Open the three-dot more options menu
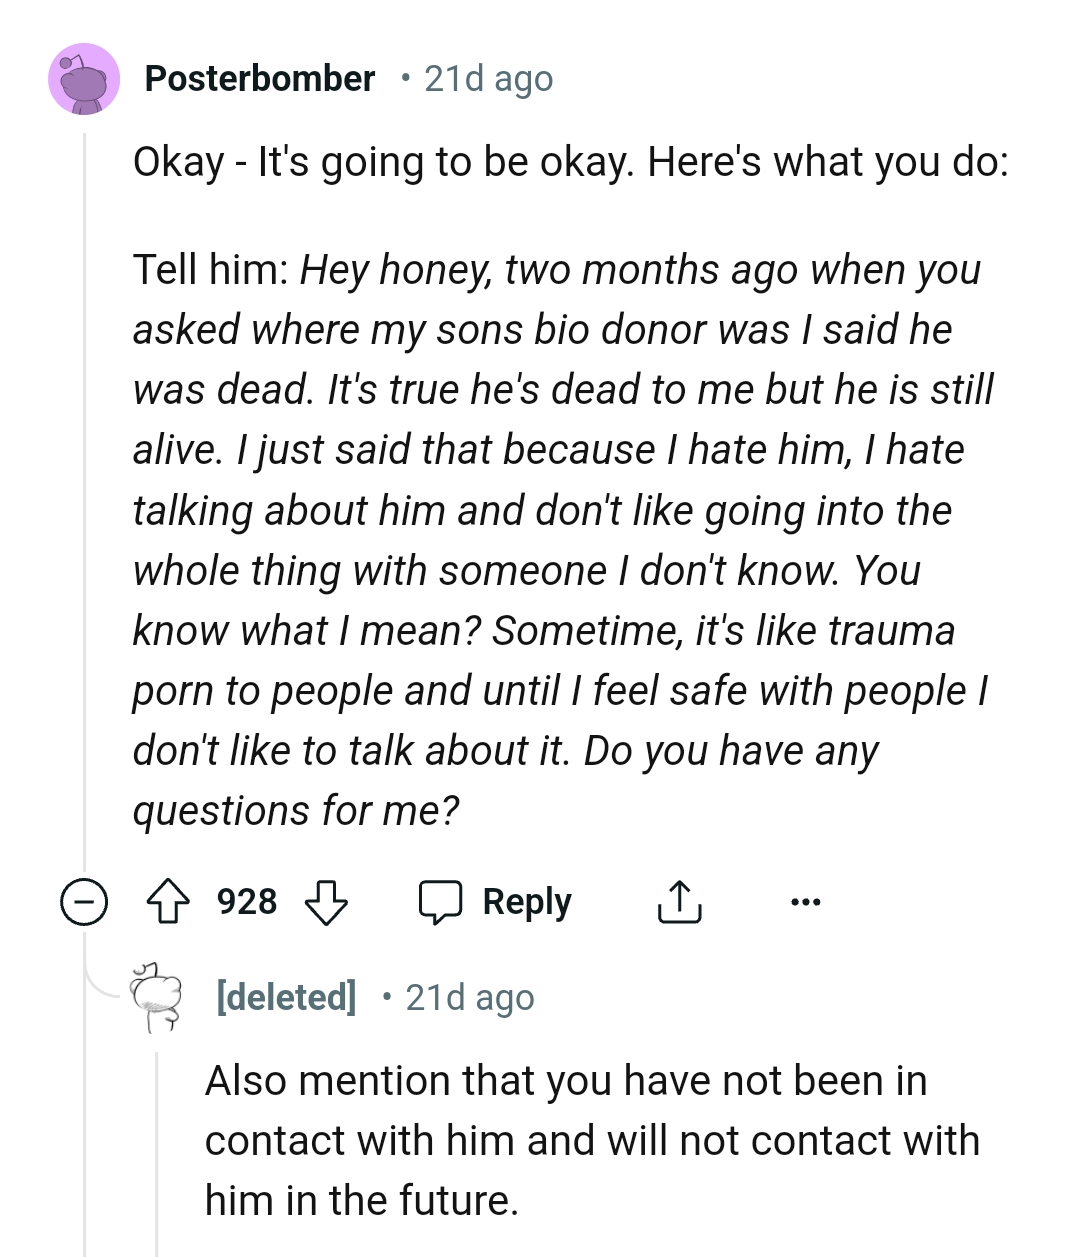The height and width of the screenshot is (1257, 1080). 805,902
